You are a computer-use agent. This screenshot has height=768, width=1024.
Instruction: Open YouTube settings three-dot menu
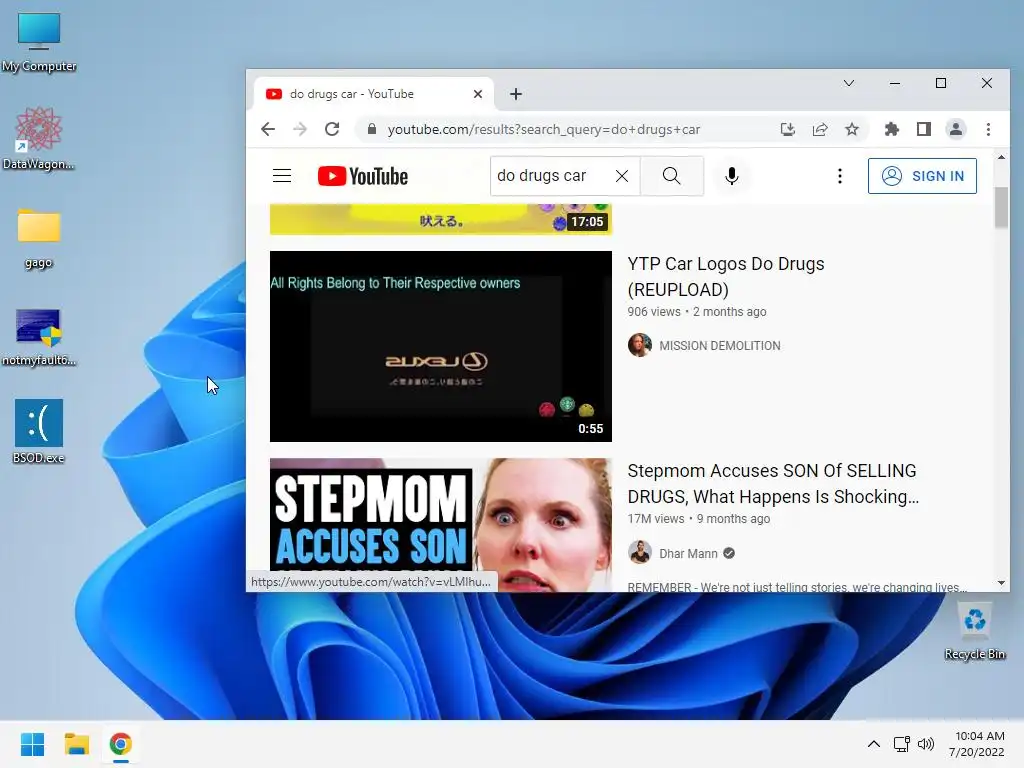[x=840, y=176]
